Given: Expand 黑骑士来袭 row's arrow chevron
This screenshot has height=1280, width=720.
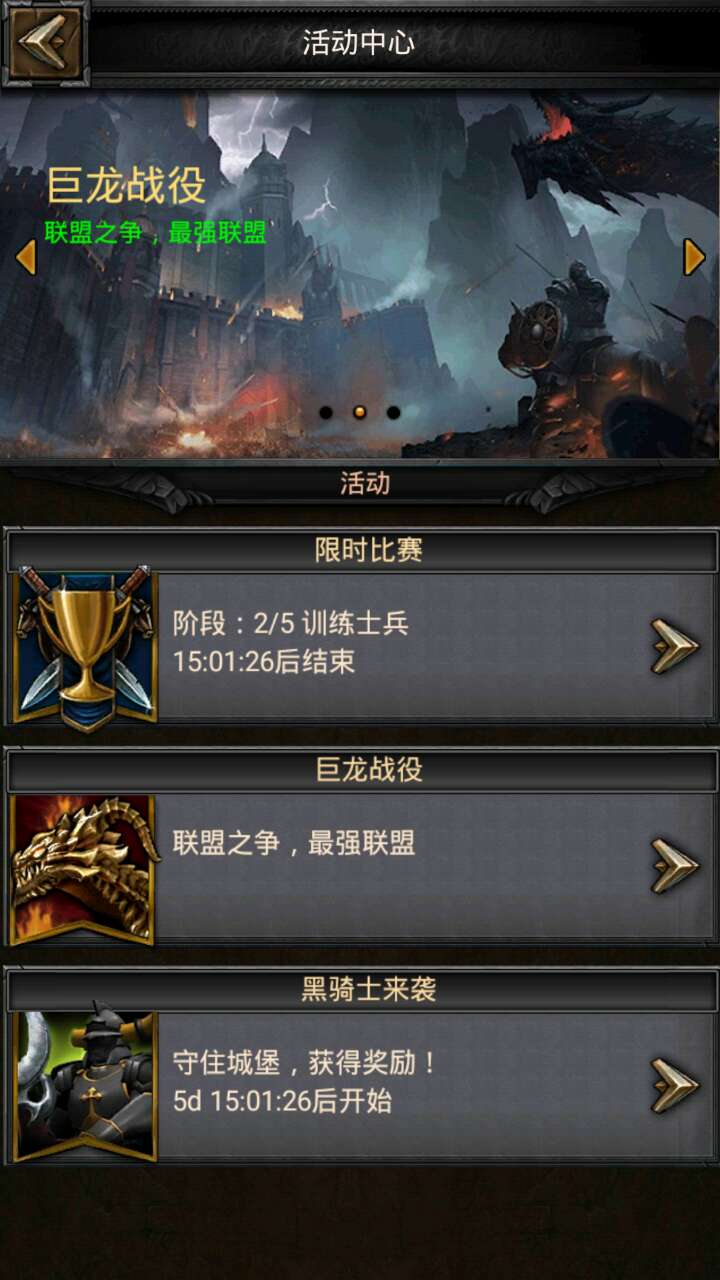Looking at the screenshot, I should pyautogui.click(x=675, y=1085).
